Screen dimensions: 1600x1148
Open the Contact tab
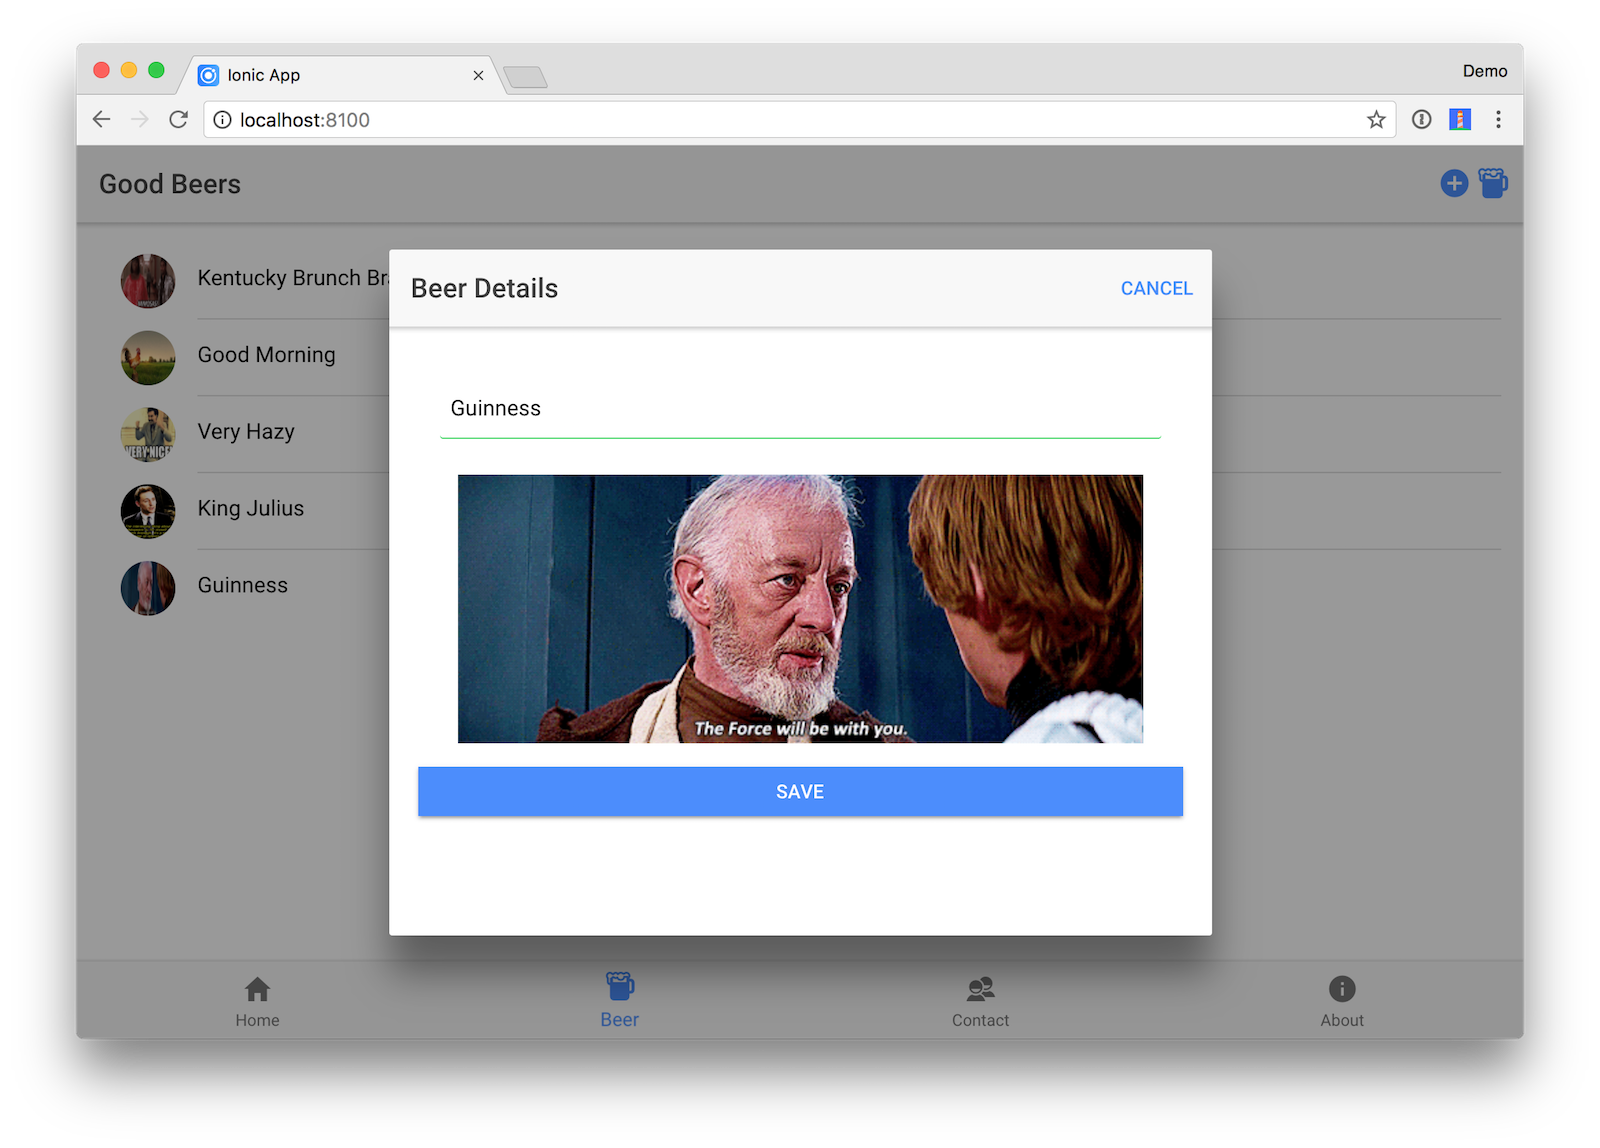coord(980,1002)
